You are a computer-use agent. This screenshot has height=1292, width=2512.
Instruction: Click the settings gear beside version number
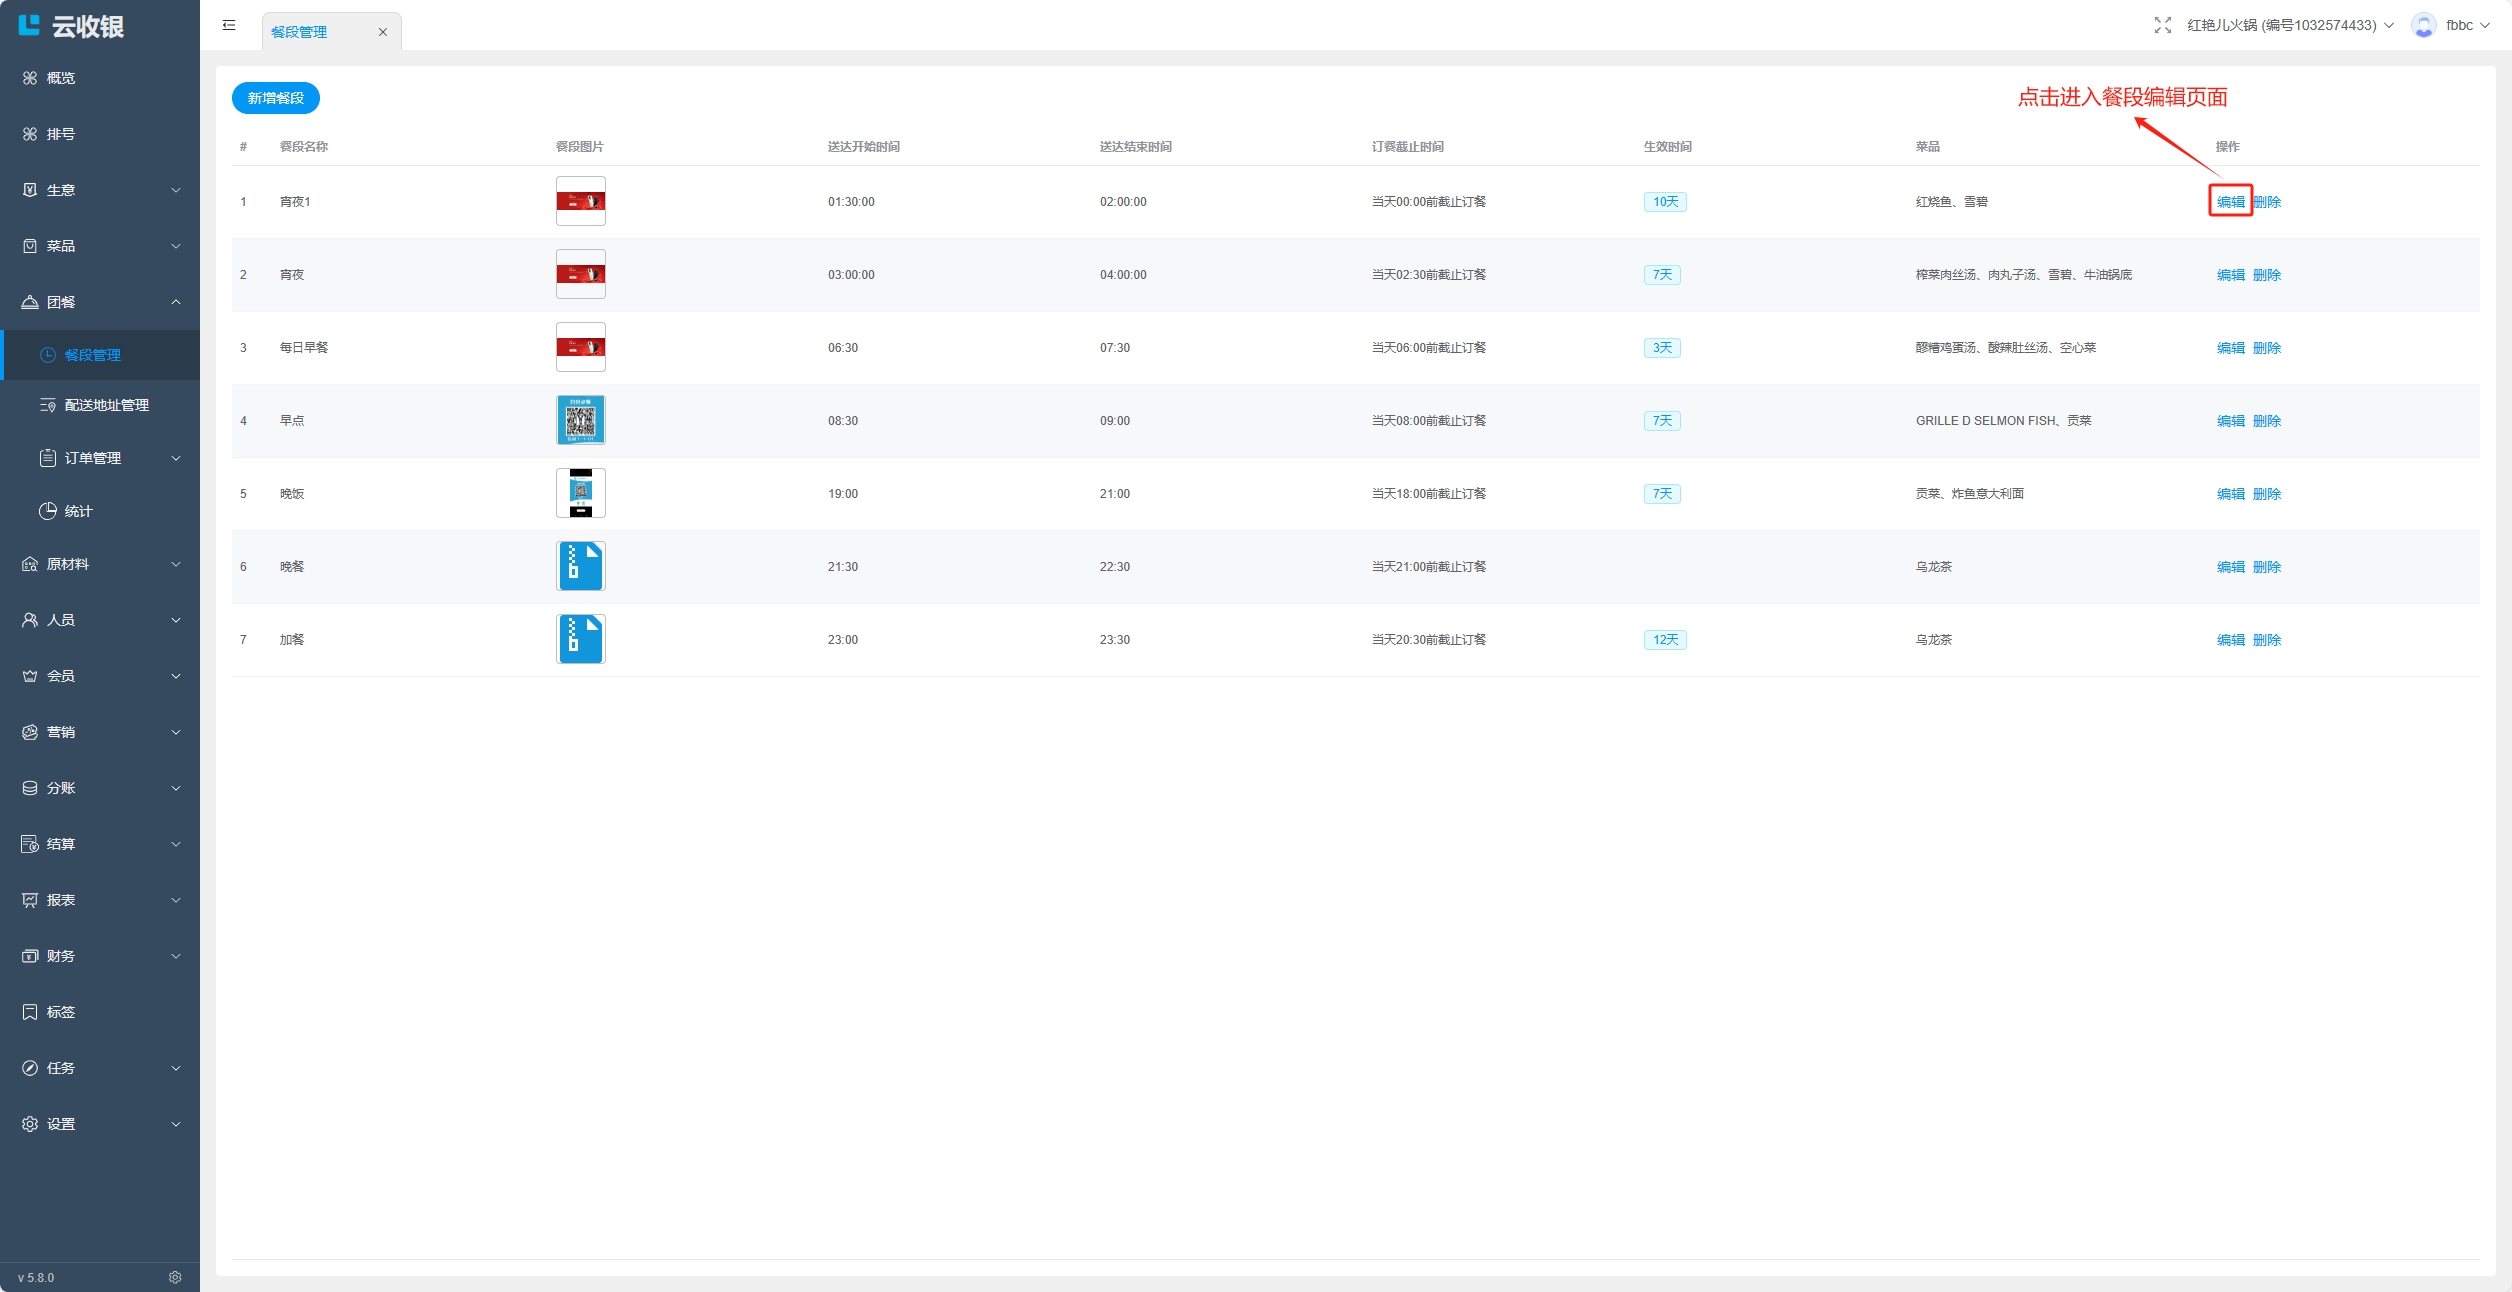175,1277
